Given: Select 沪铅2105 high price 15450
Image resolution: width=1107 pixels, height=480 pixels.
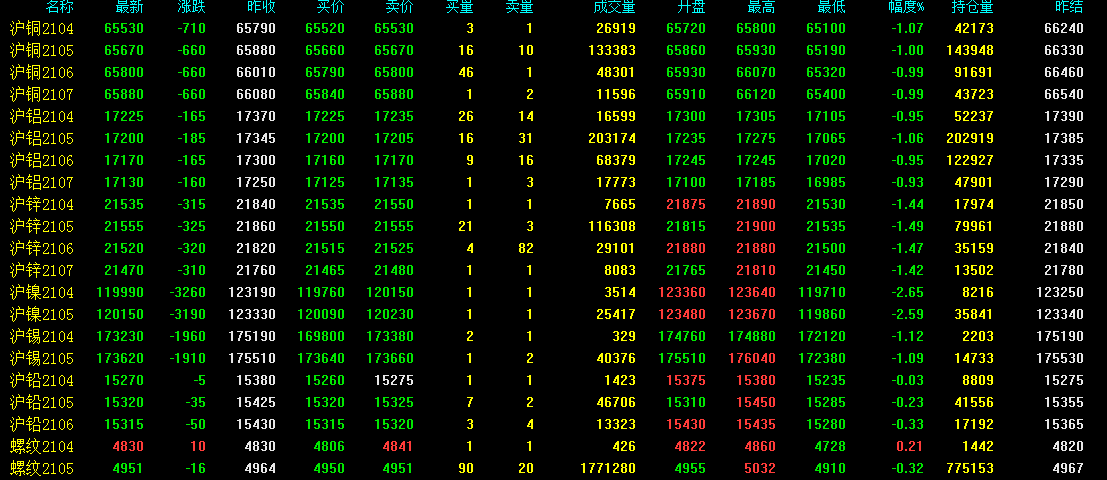Looking at the screenshot, I should click(x=755, y=403).
